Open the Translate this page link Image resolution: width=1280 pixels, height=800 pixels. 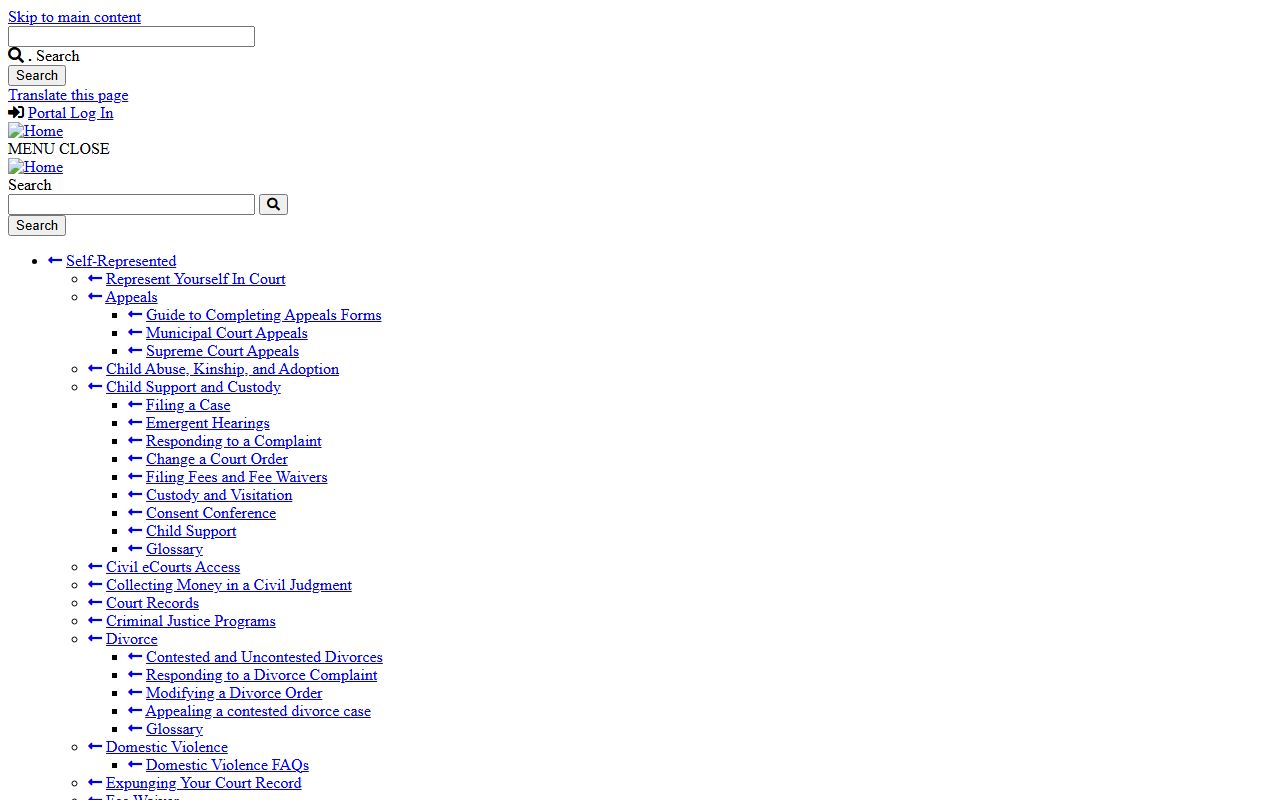tap(68, 95)
